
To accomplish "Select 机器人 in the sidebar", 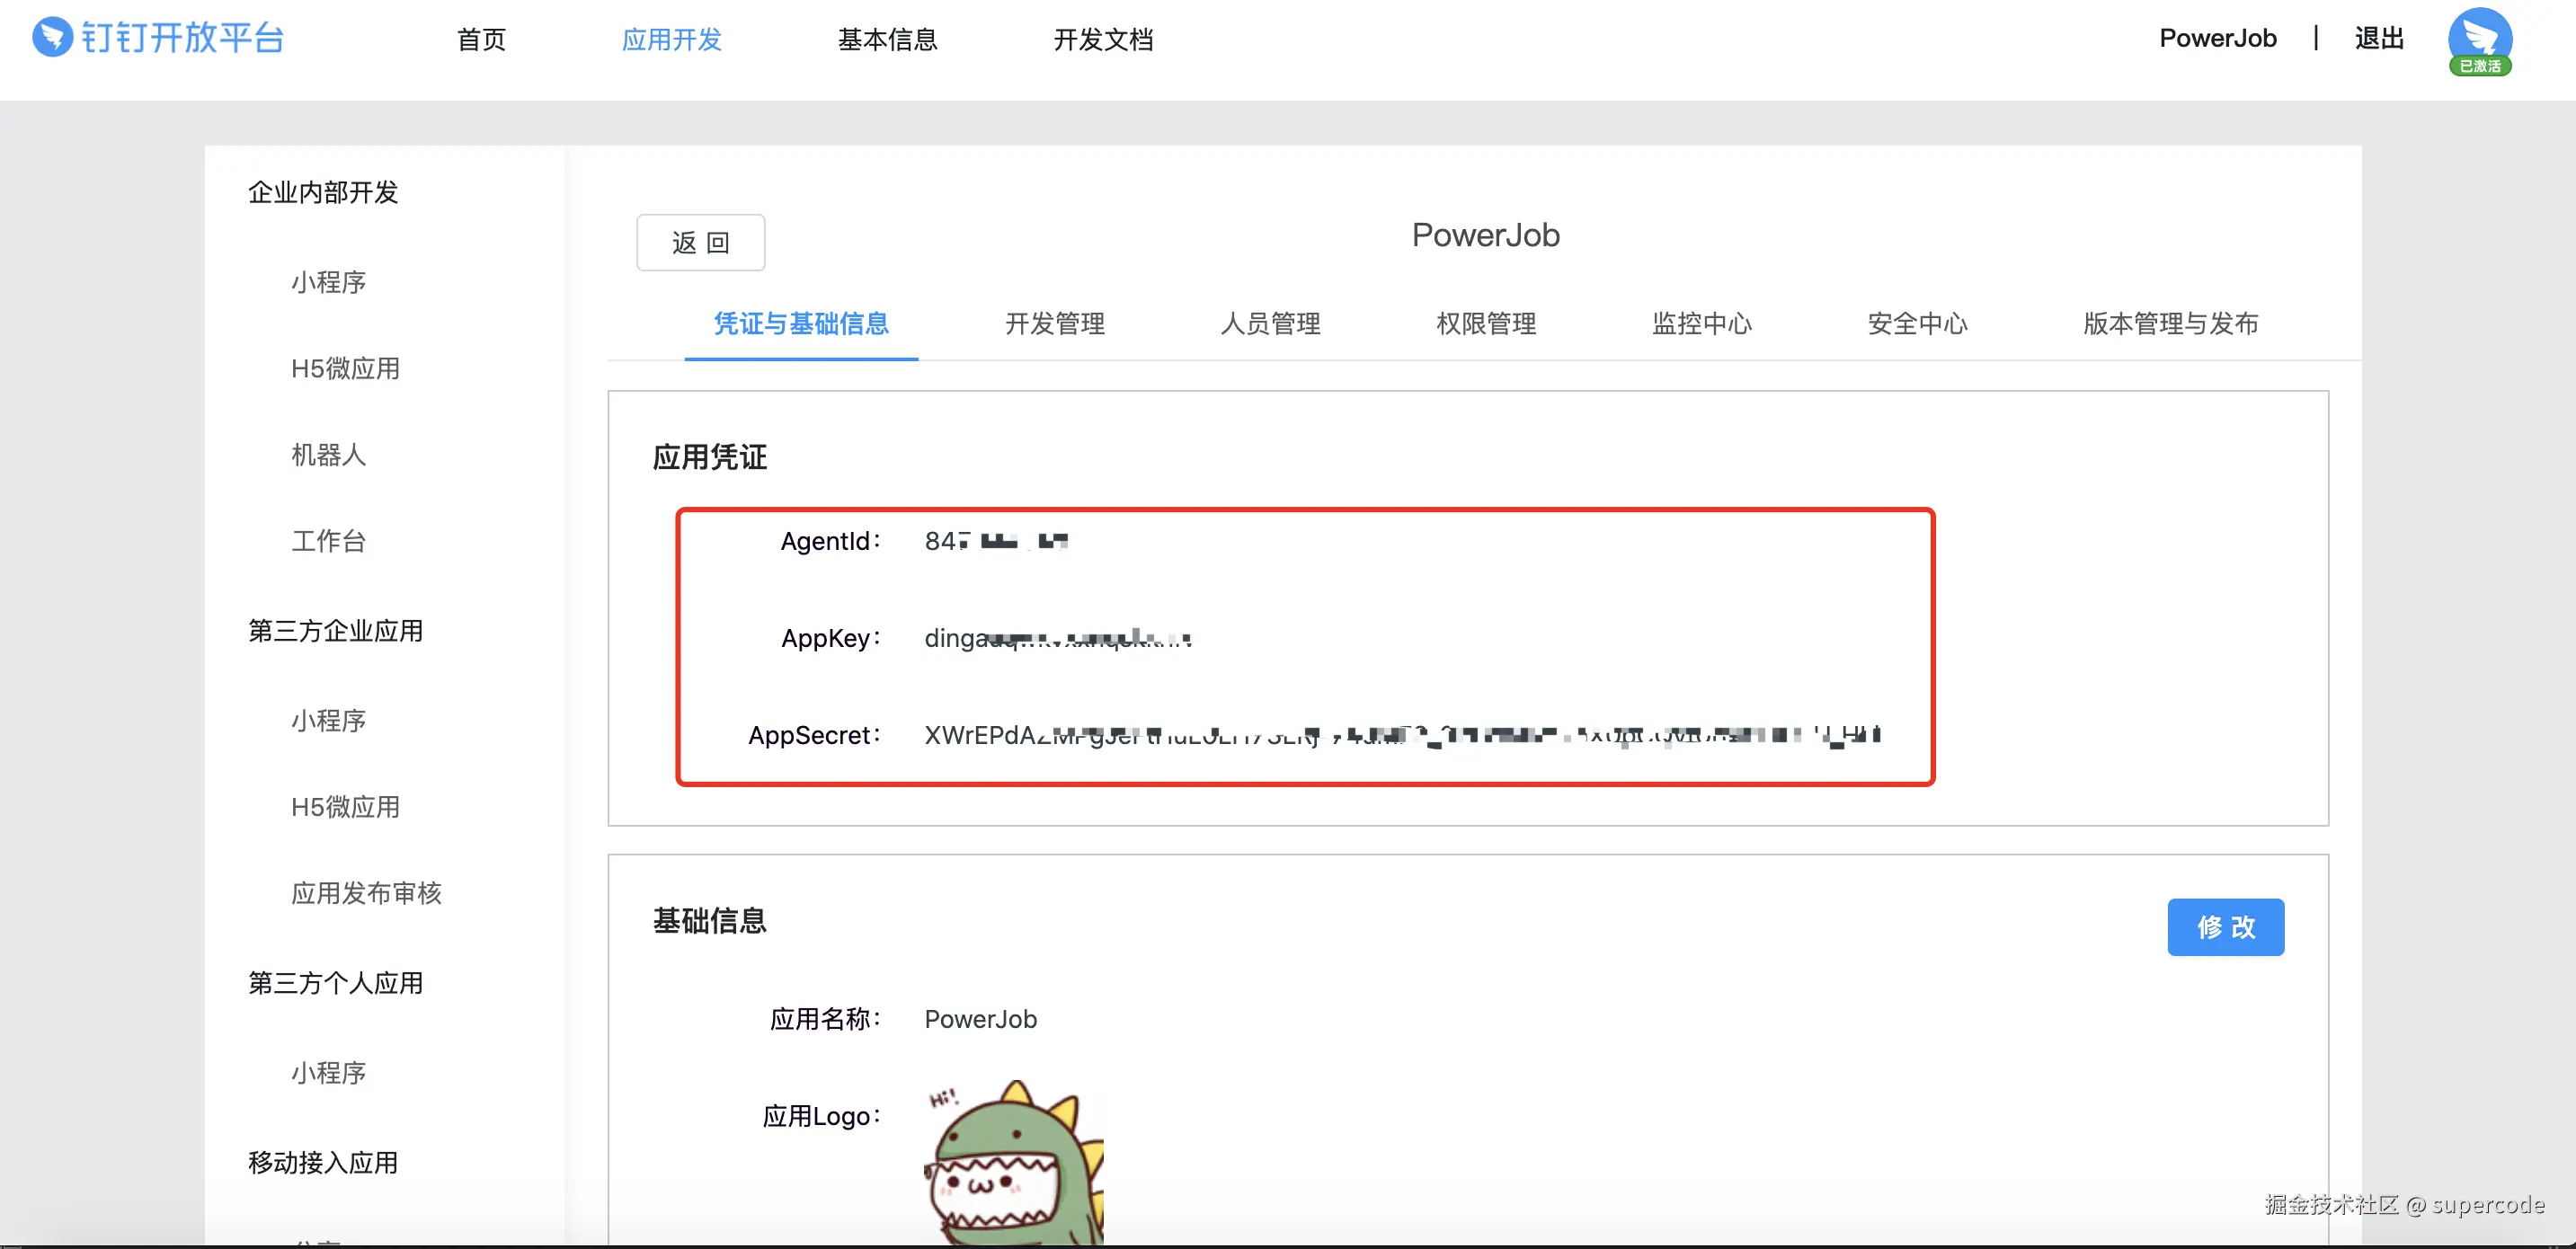I will tap(328, 455).
